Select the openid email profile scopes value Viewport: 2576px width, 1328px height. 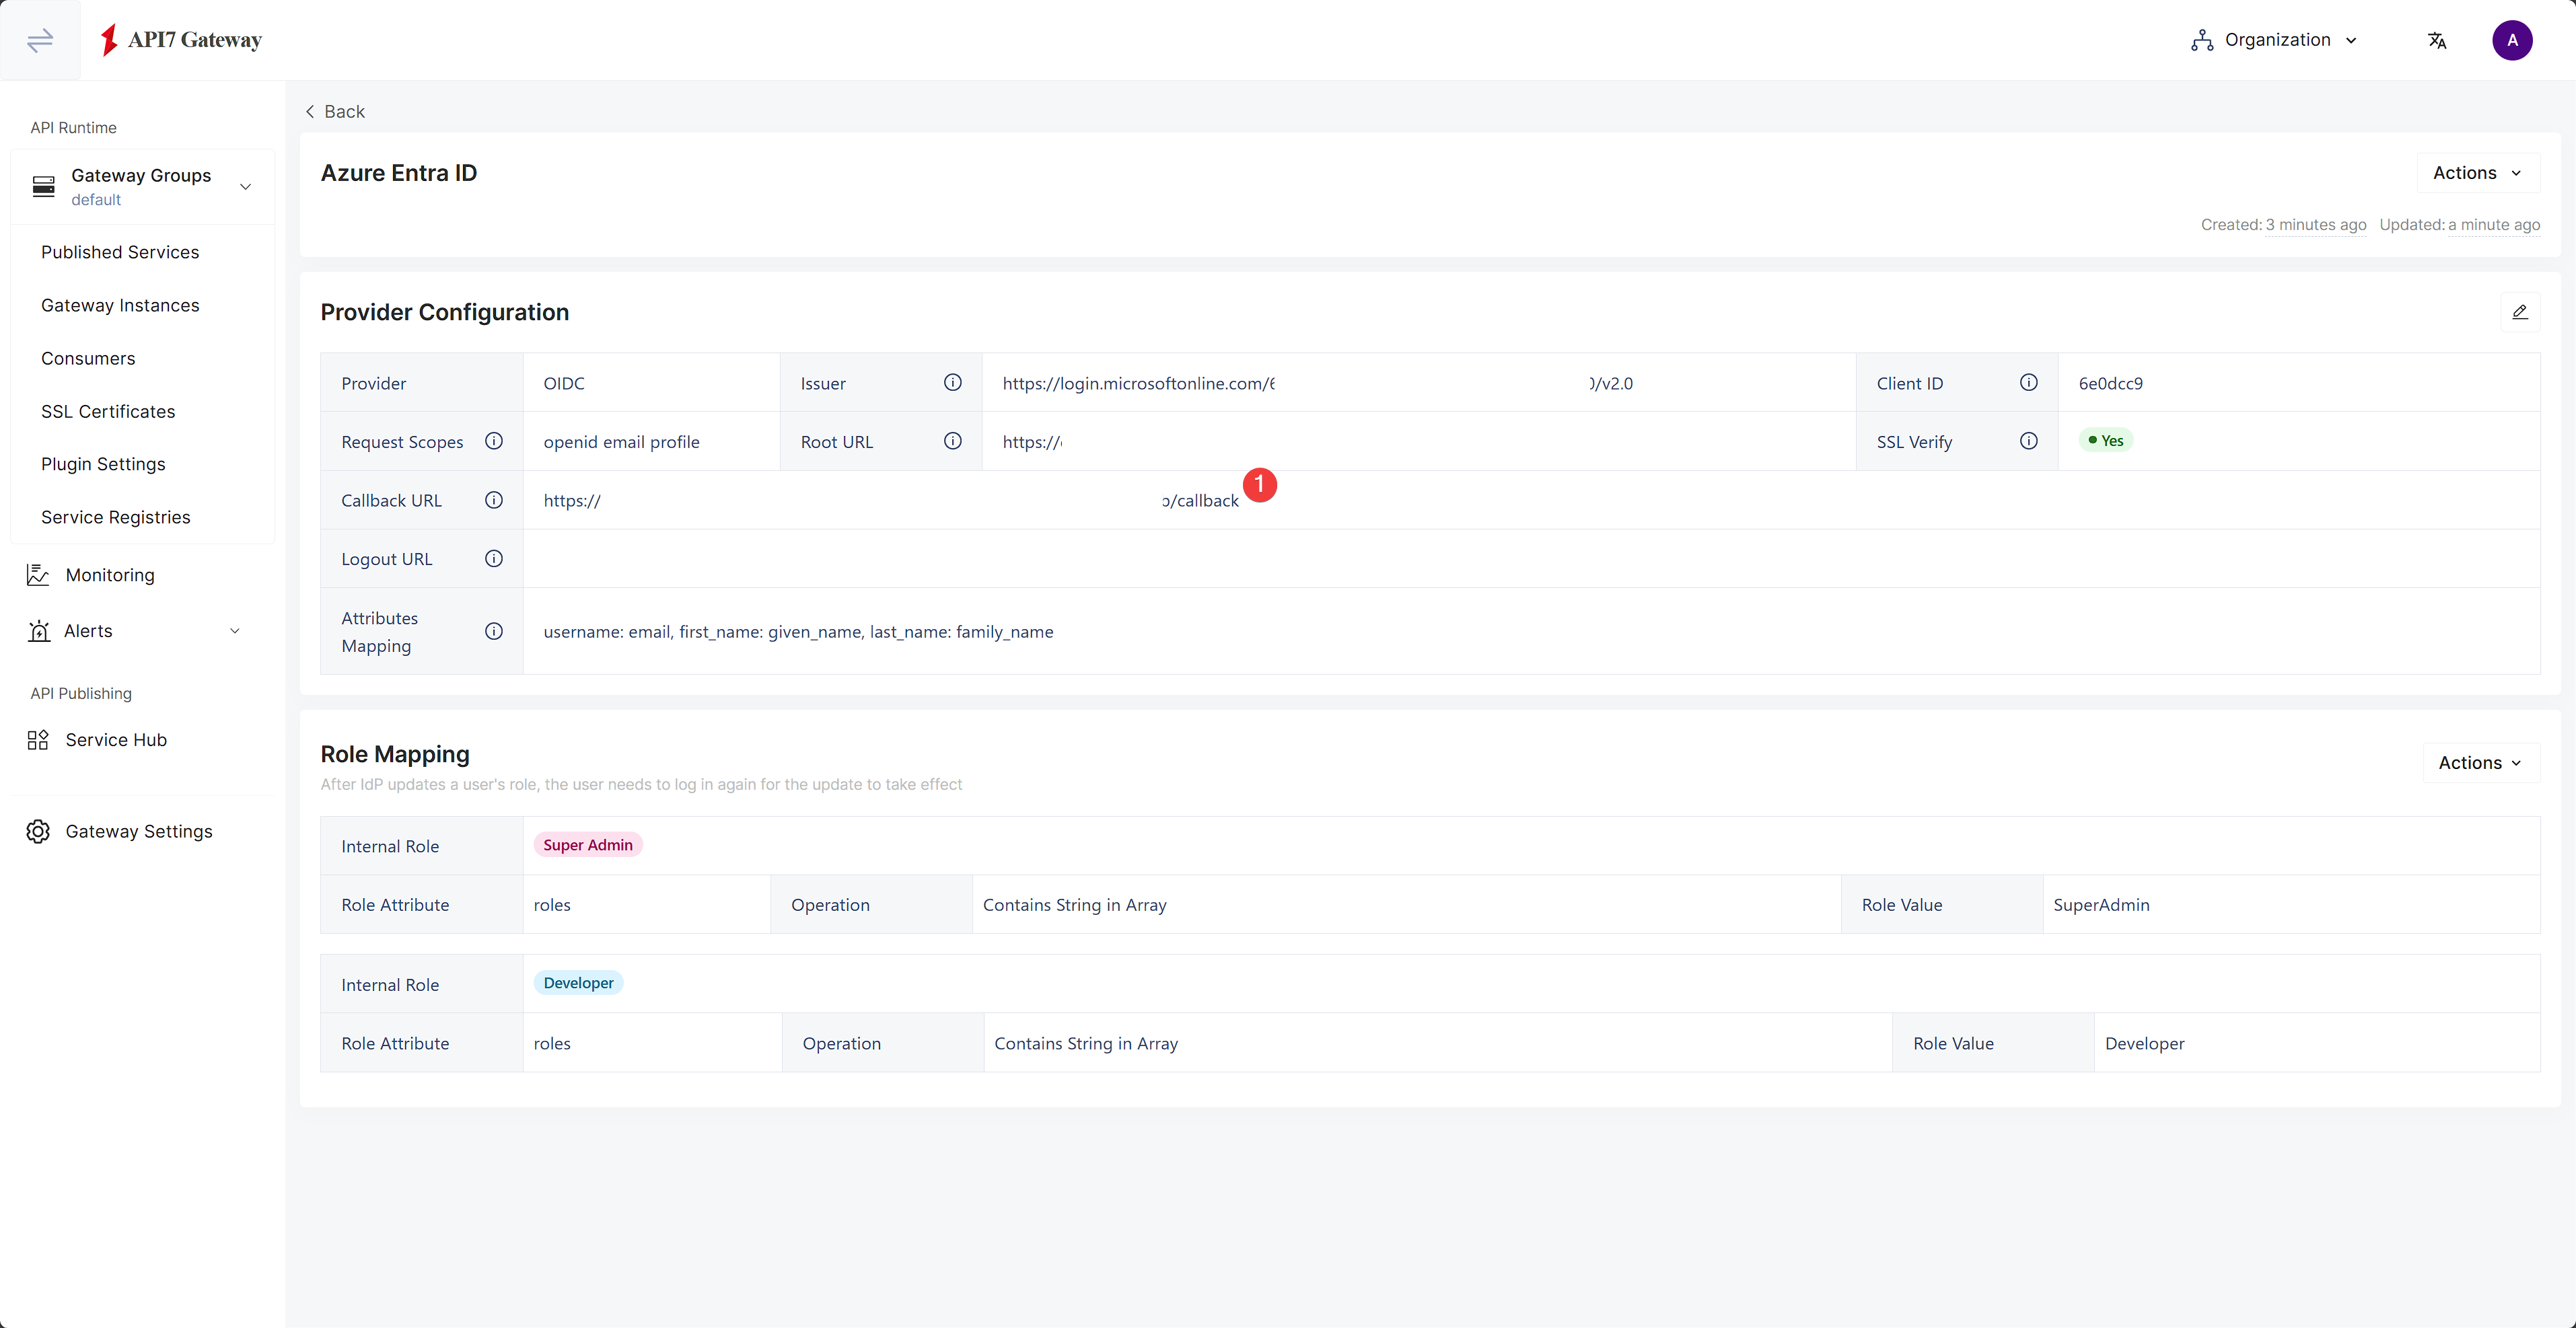pos(621,442)
